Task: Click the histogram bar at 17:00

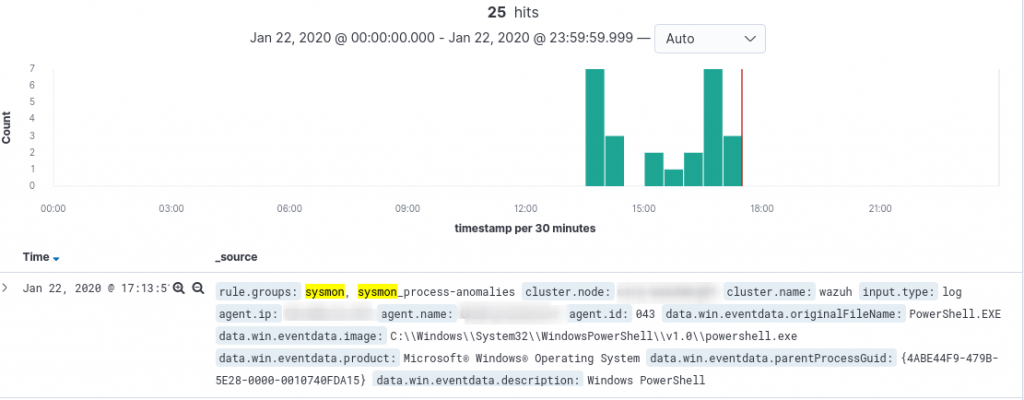Action: point(732,161)
